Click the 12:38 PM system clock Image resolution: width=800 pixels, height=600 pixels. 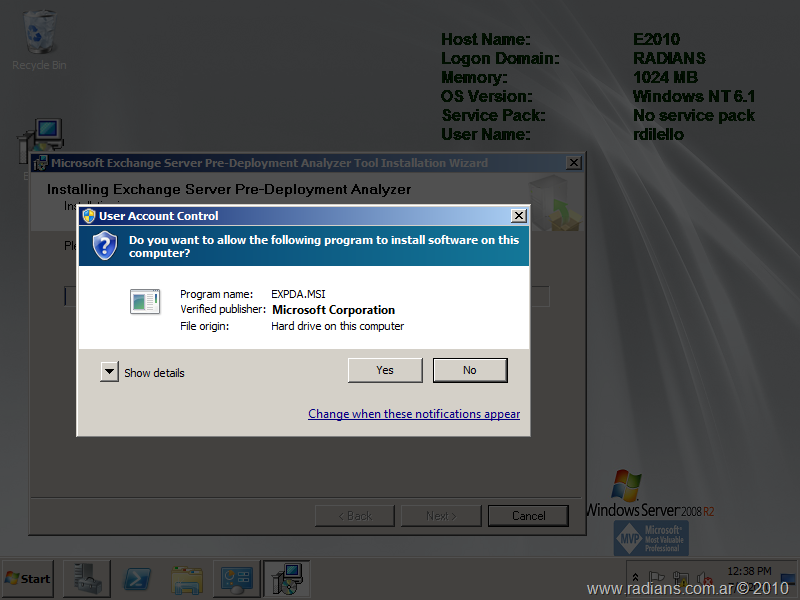point(748,570)
